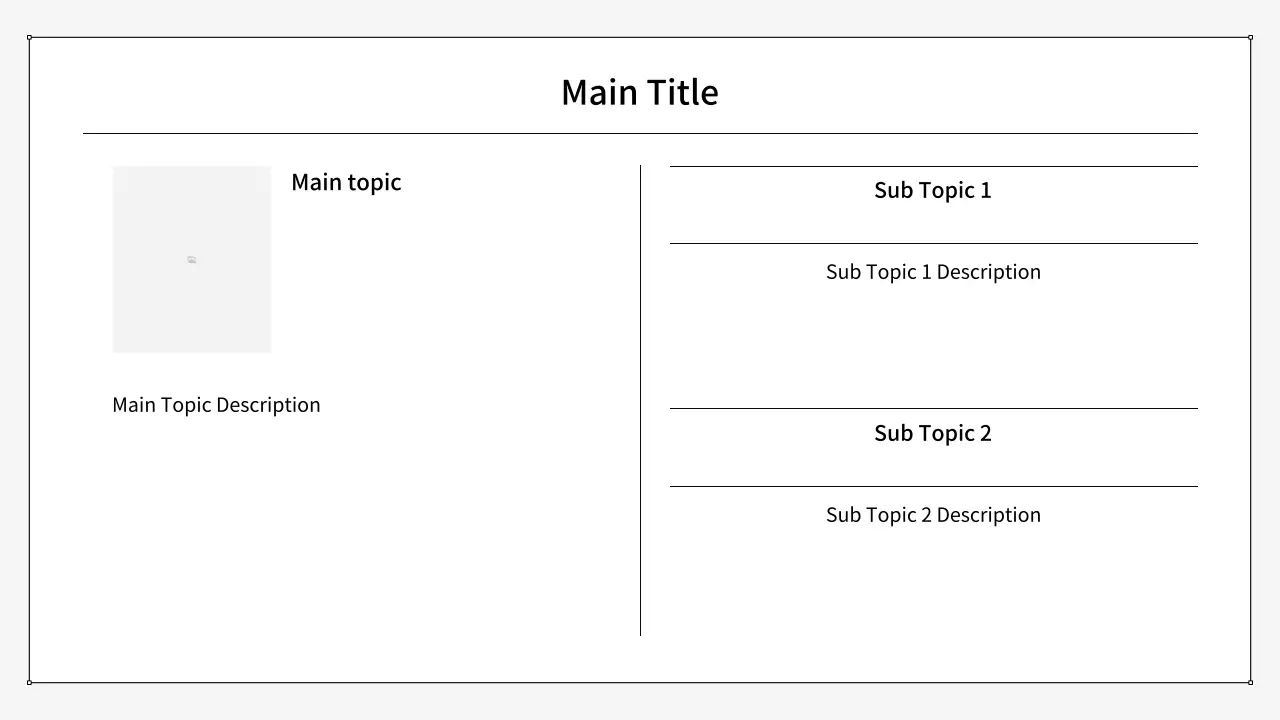Click the gray canvas outside the slide frame
The height and width of the screenshot is (720, 1280).
(x=640, y=703)
